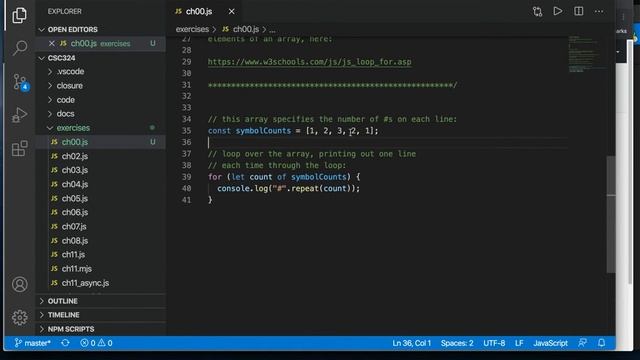640x360 pixels.
Task: Click Ln 36, Col 1 cursor position
Action: tap(411, 343)
